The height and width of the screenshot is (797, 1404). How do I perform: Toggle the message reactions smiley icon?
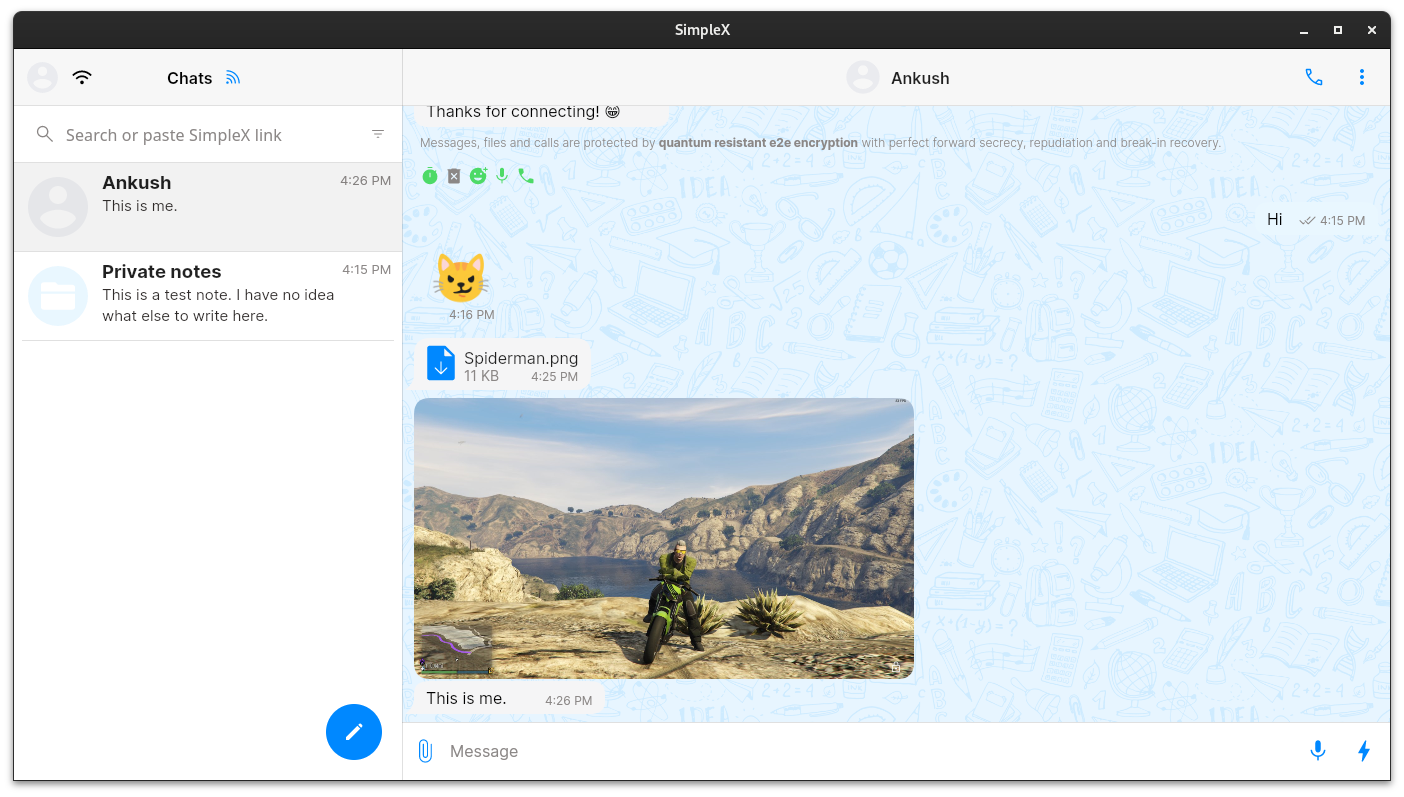pyautogui.click(x=478, y=175)
